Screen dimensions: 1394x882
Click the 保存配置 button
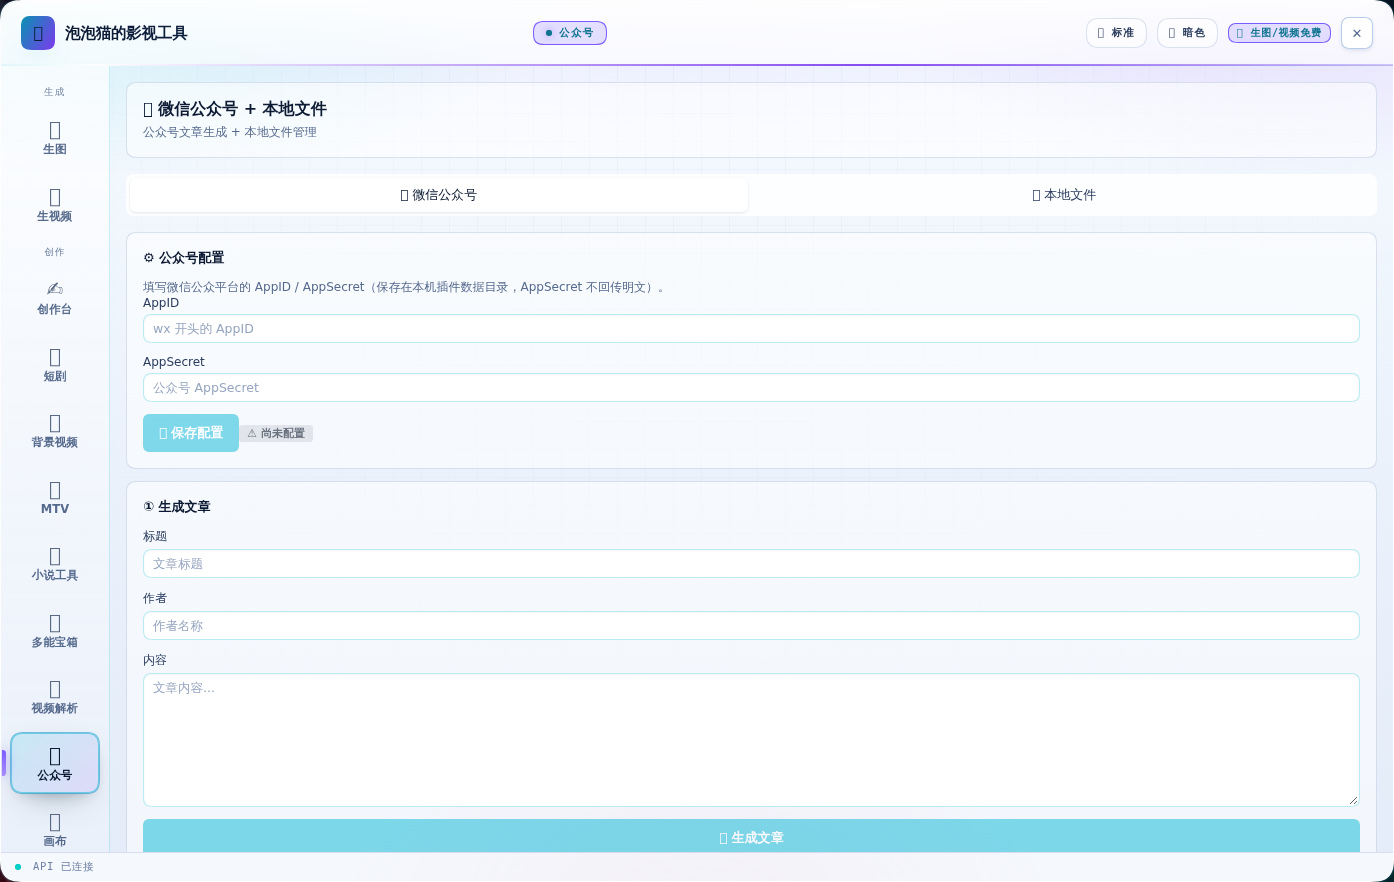191,433
